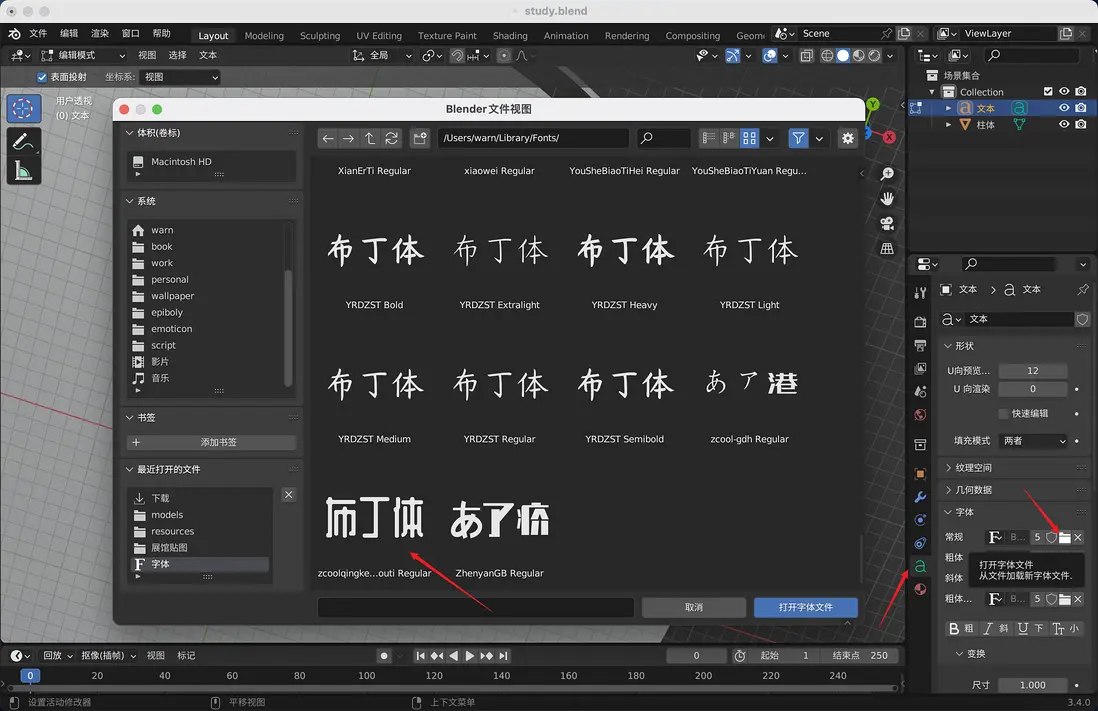Switch file browser to vertical list display mode
This screenshot has width=1098, height=711.
(710, 137)
